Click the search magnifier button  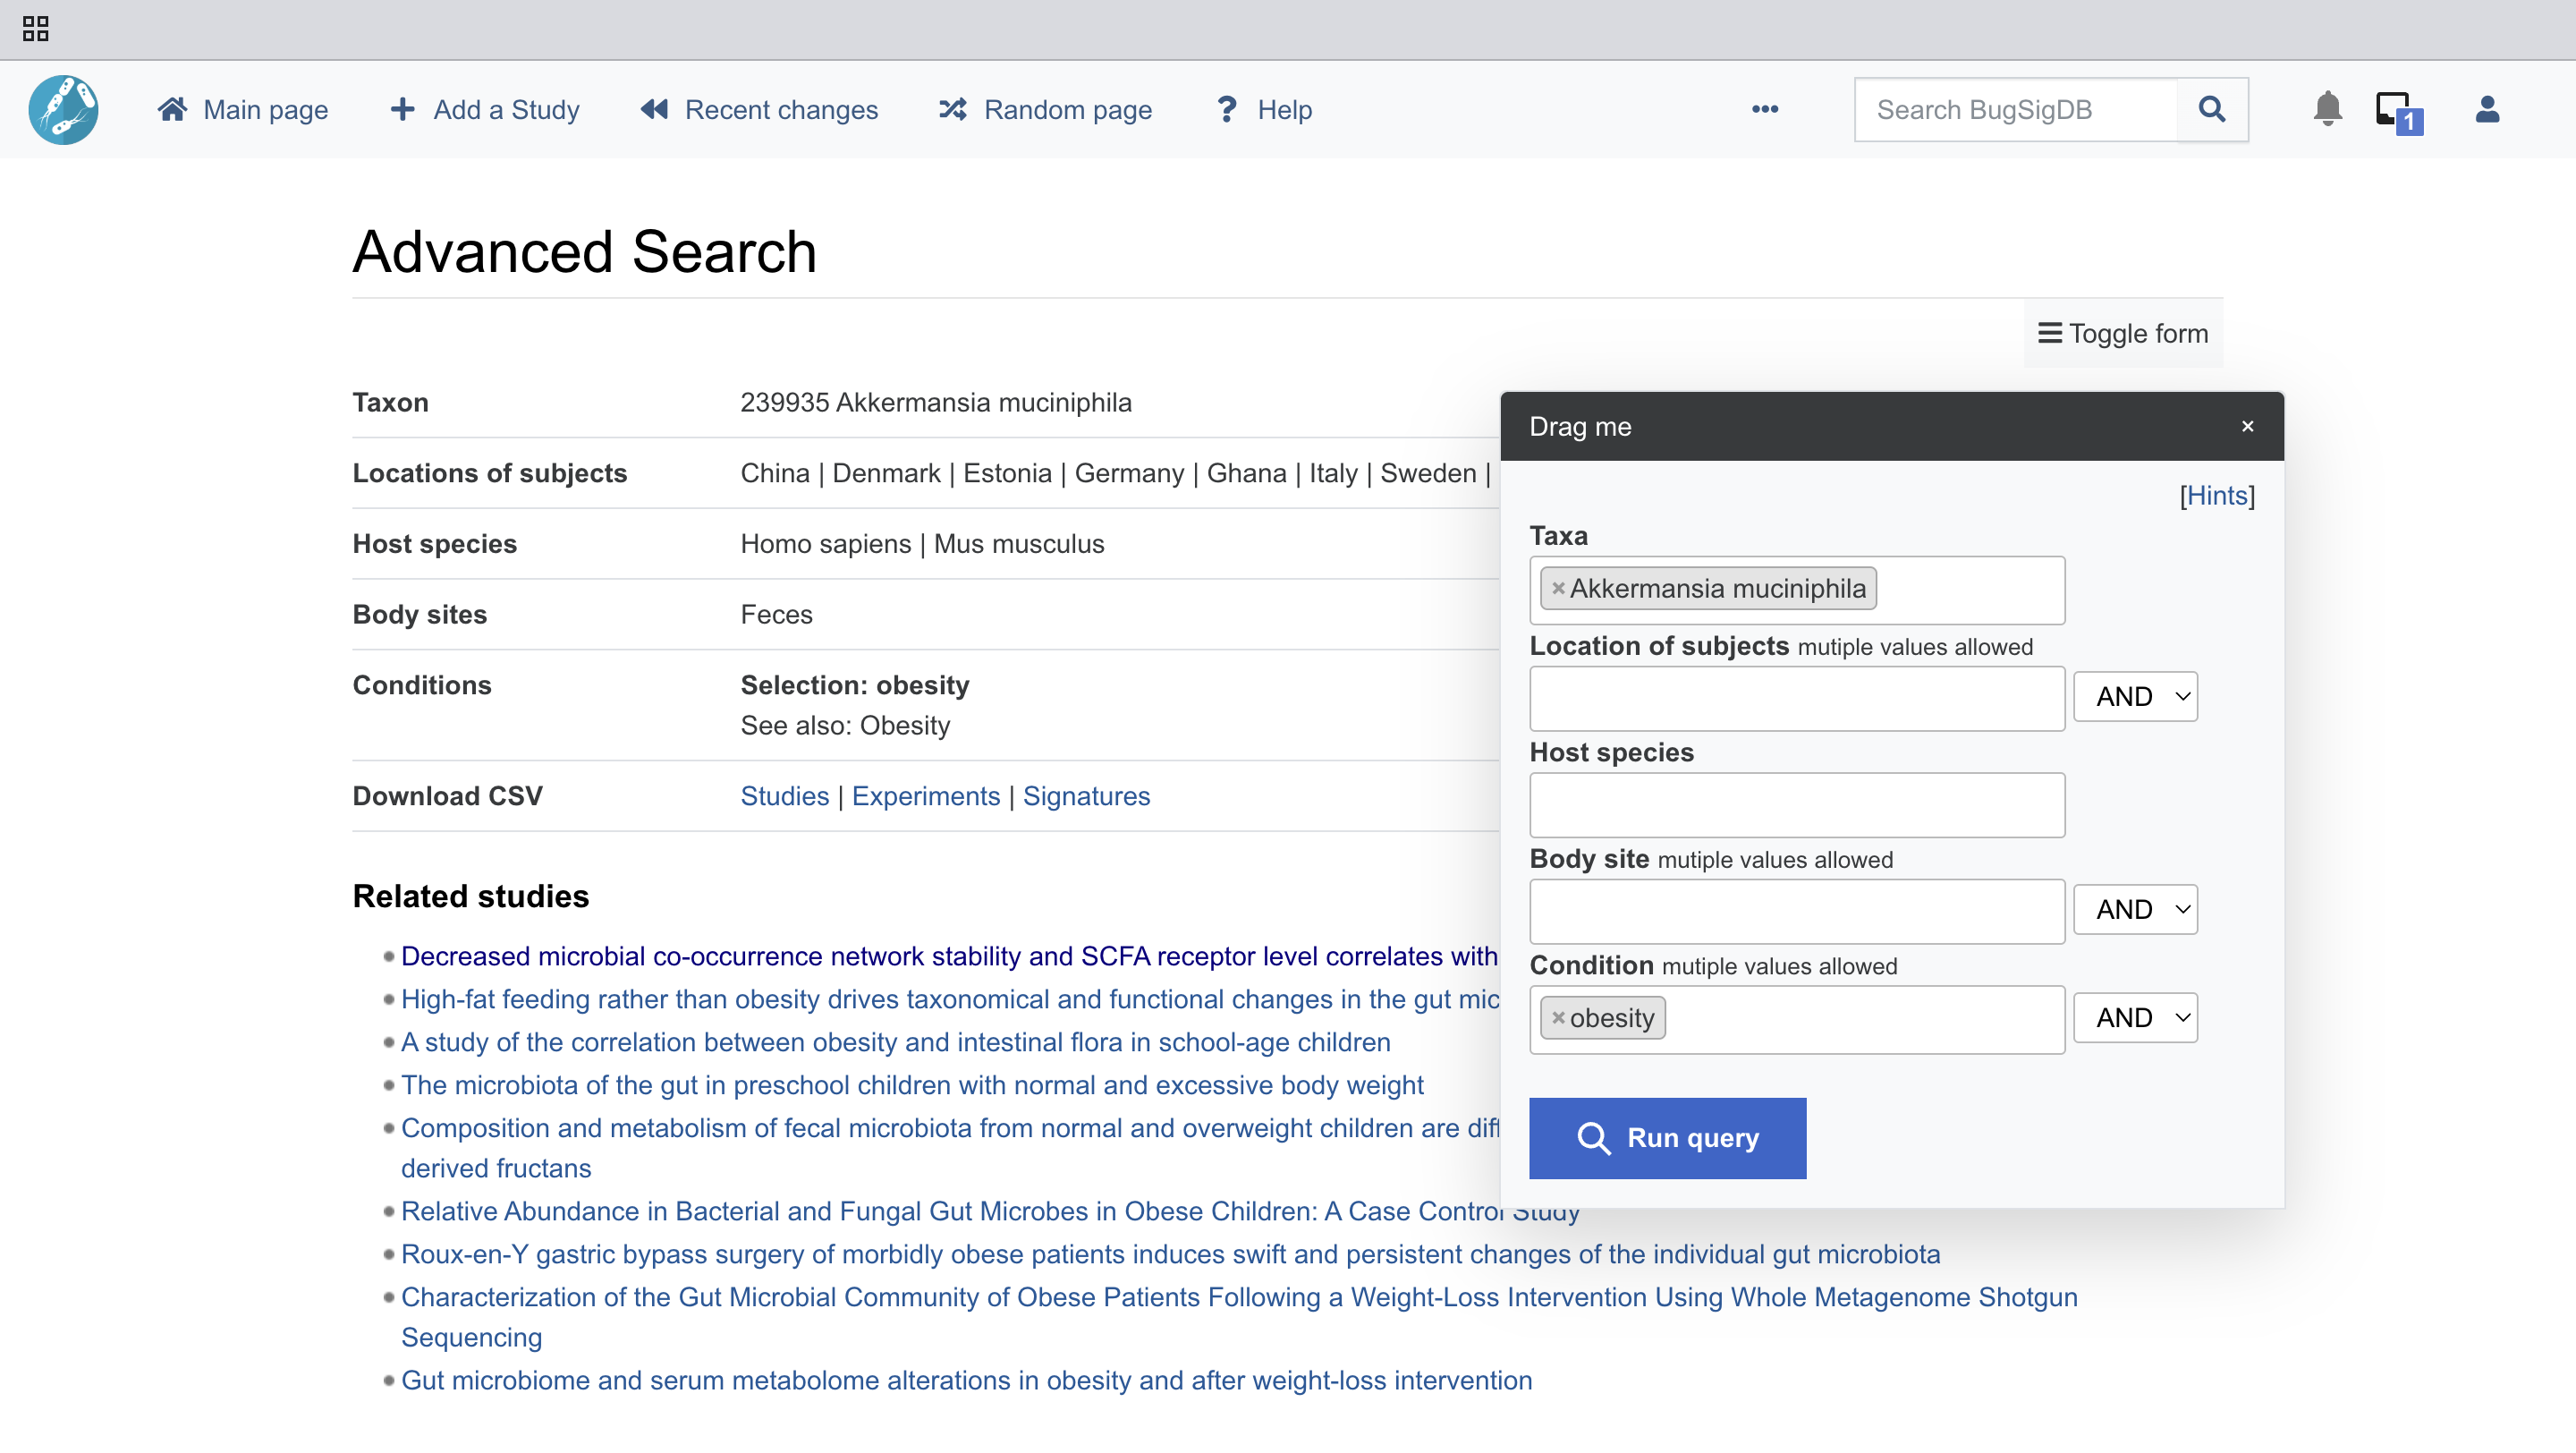tap(2212, 110)
